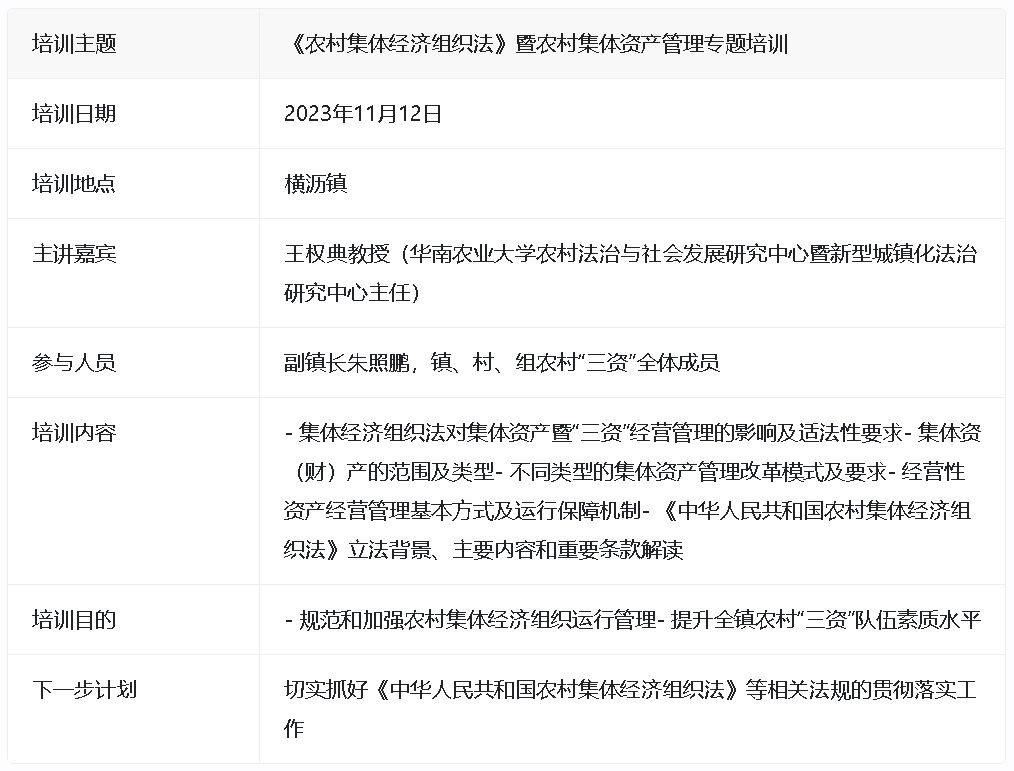The height and width of the screenshot is (771, 1014).
Task: Click the 规范和加强农村集体经济组织运行管理 text
Action: (477, 620)
